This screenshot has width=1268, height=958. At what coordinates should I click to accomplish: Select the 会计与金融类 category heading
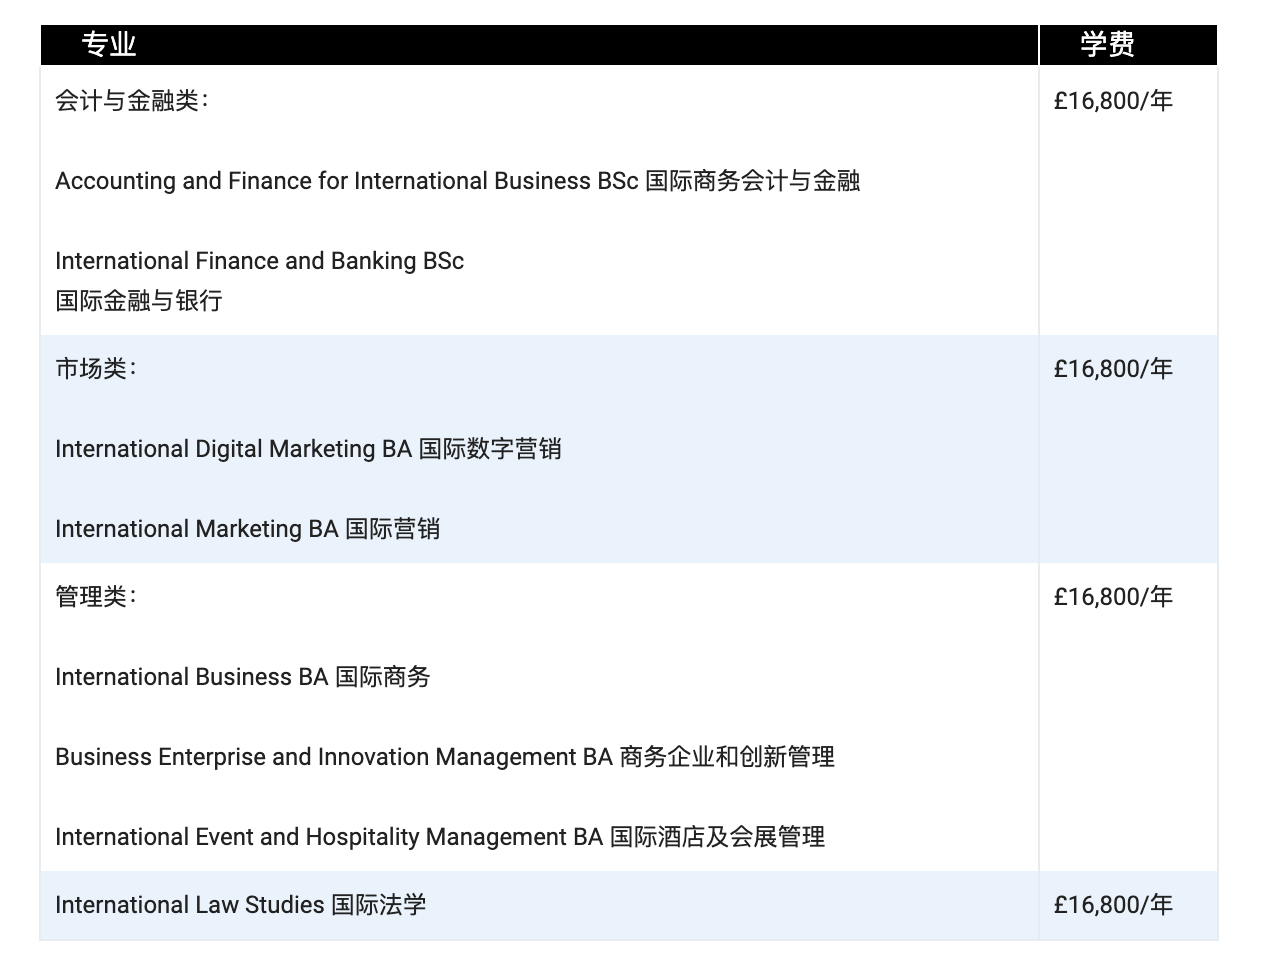click(132, 101)
